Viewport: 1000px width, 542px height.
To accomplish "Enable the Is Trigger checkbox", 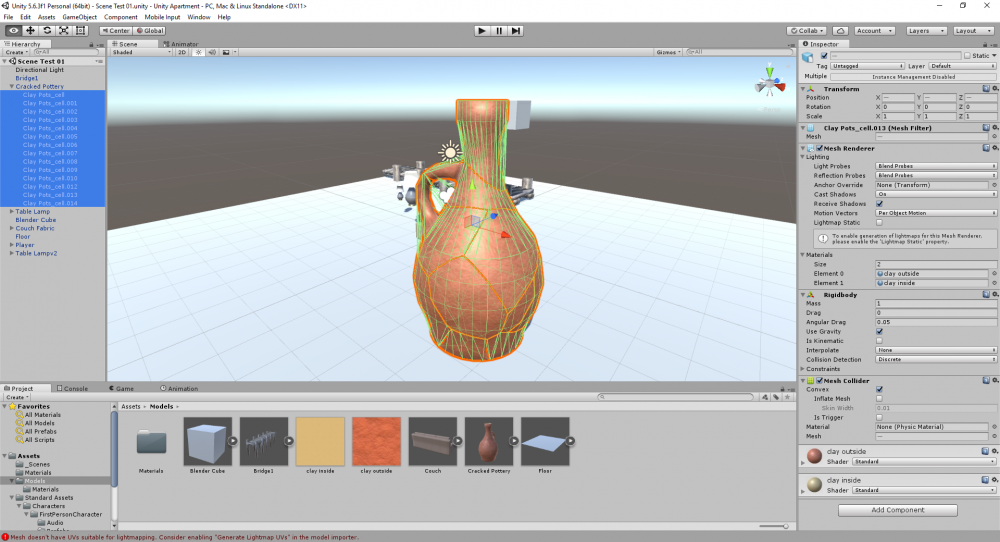I will pos(879,417).
